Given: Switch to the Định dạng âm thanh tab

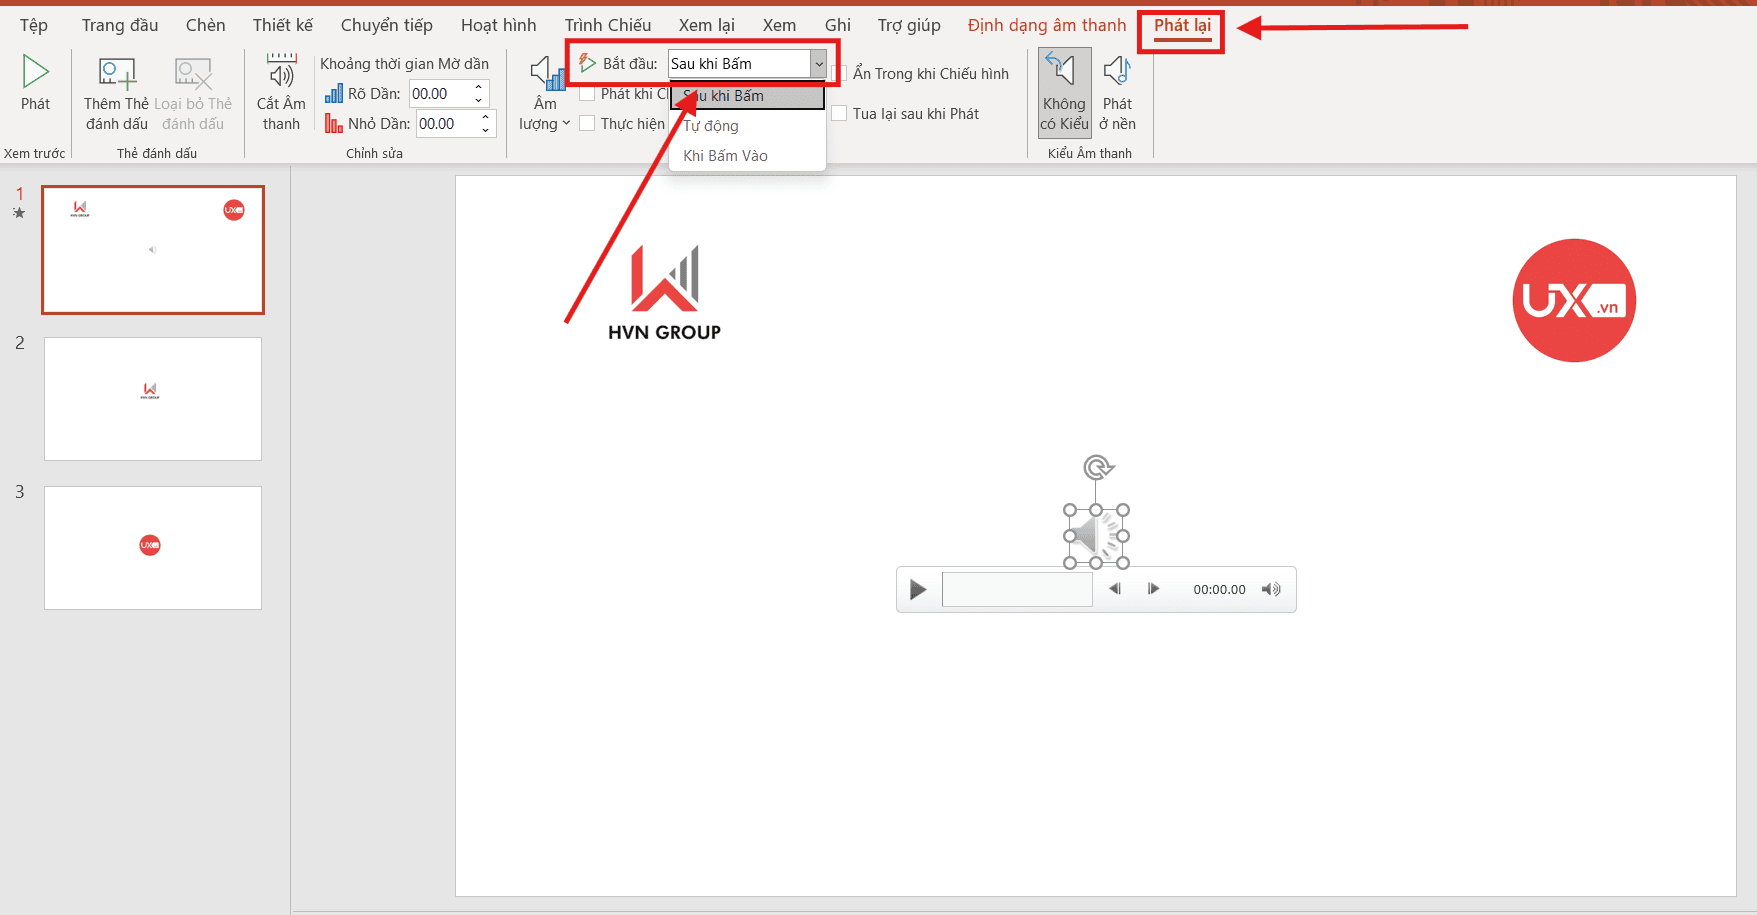Looking at the screenshot, I should (1046, 24).
